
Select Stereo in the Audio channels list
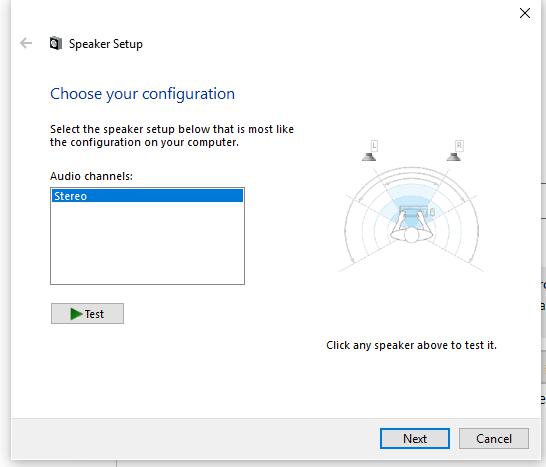click(x=147, y=196)
